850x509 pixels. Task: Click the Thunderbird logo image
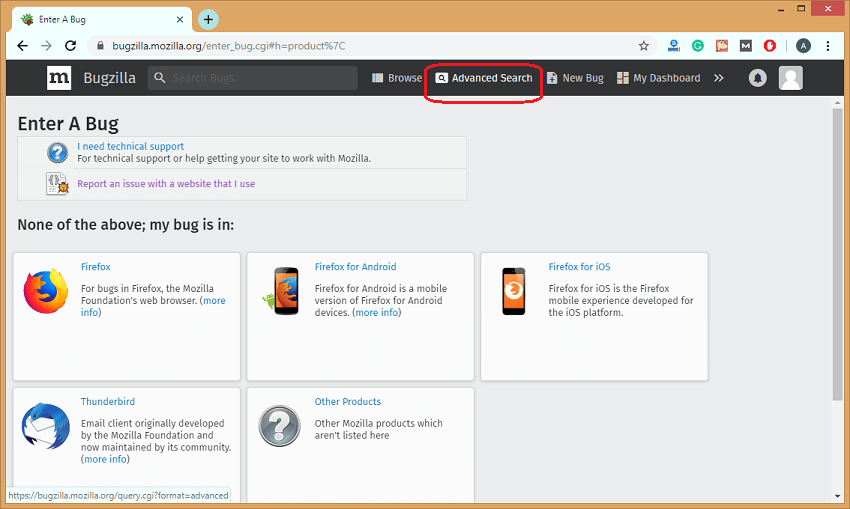click(x=46, y=426)
